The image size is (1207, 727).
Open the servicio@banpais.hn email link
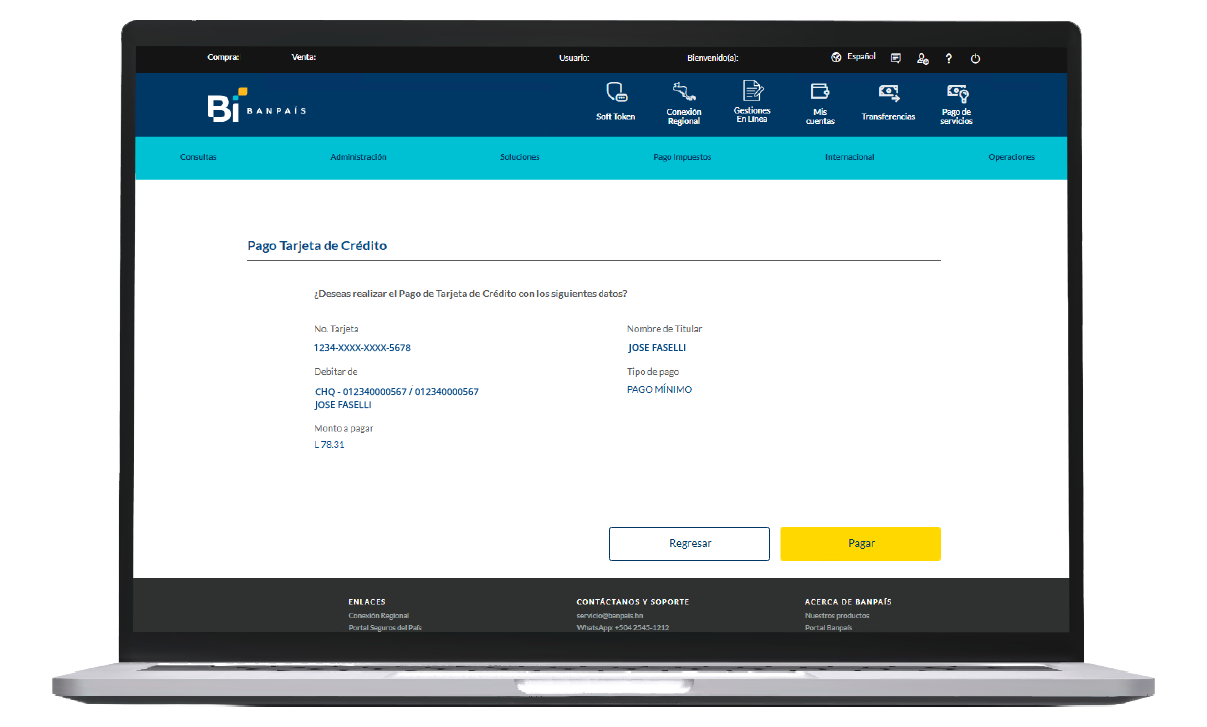(610, 615)
